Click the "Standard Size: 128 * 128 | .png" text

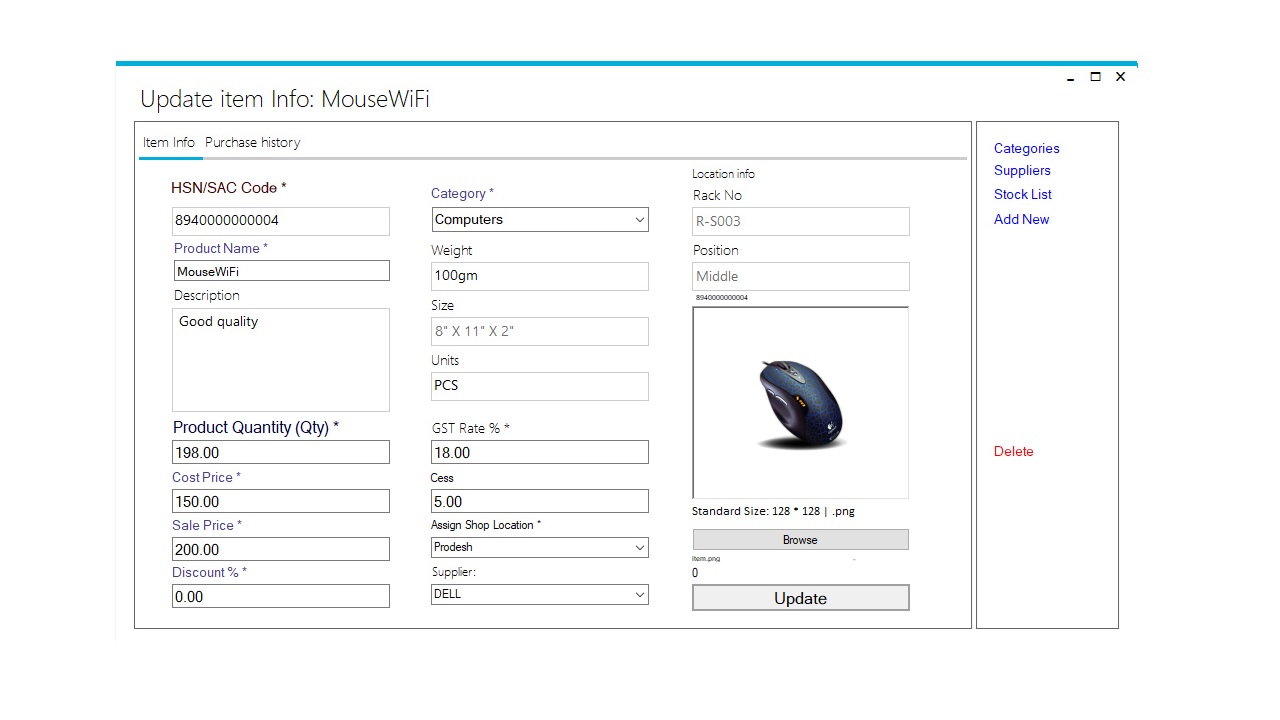pyautogui.click(x=773, y=511)
